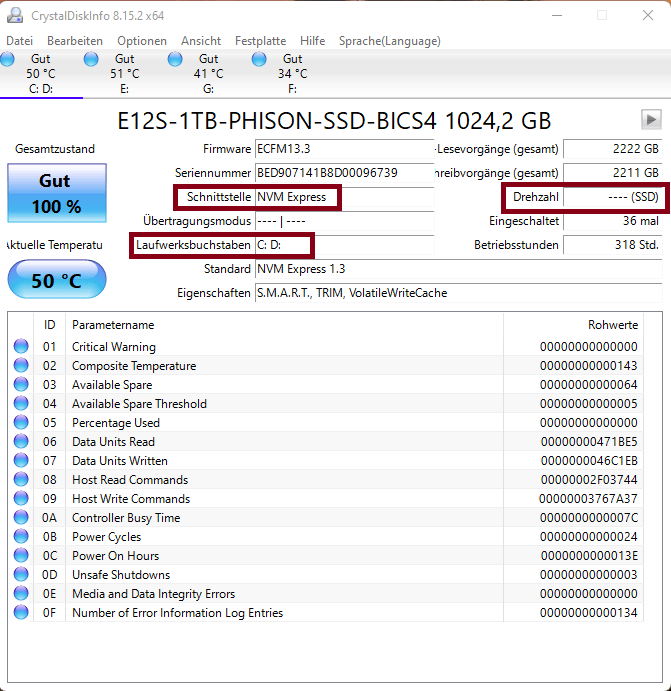Click the ID column header
This screenshot has height=691, width=671.
49,325
